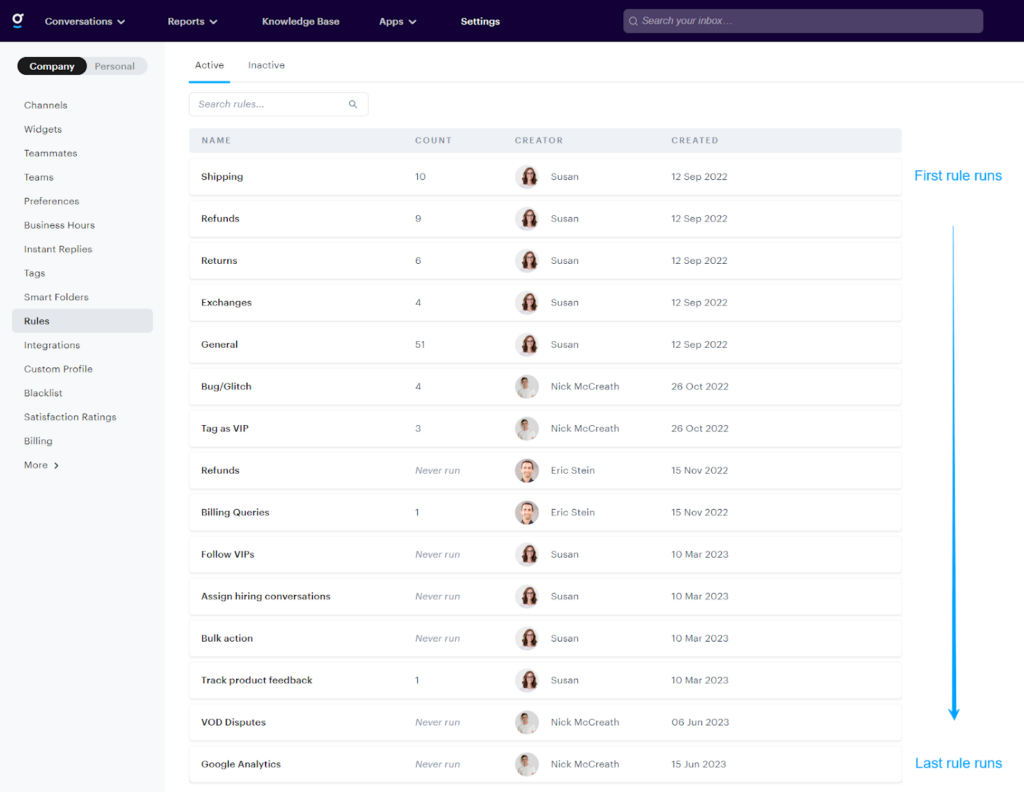Click the Groove logo in the top bar
Image resolution: width=1024 pixels, height=792 pixels.
(x=16, y=20)
